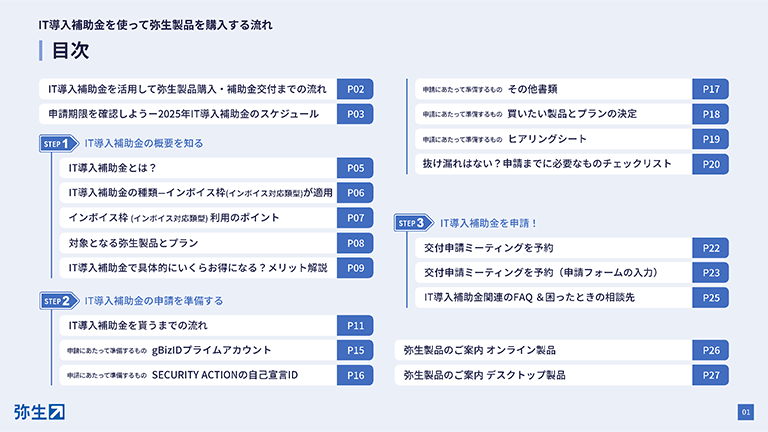Click the P27 page badge
Viewport: 768px width, 432px height.
tap(711, 375)
